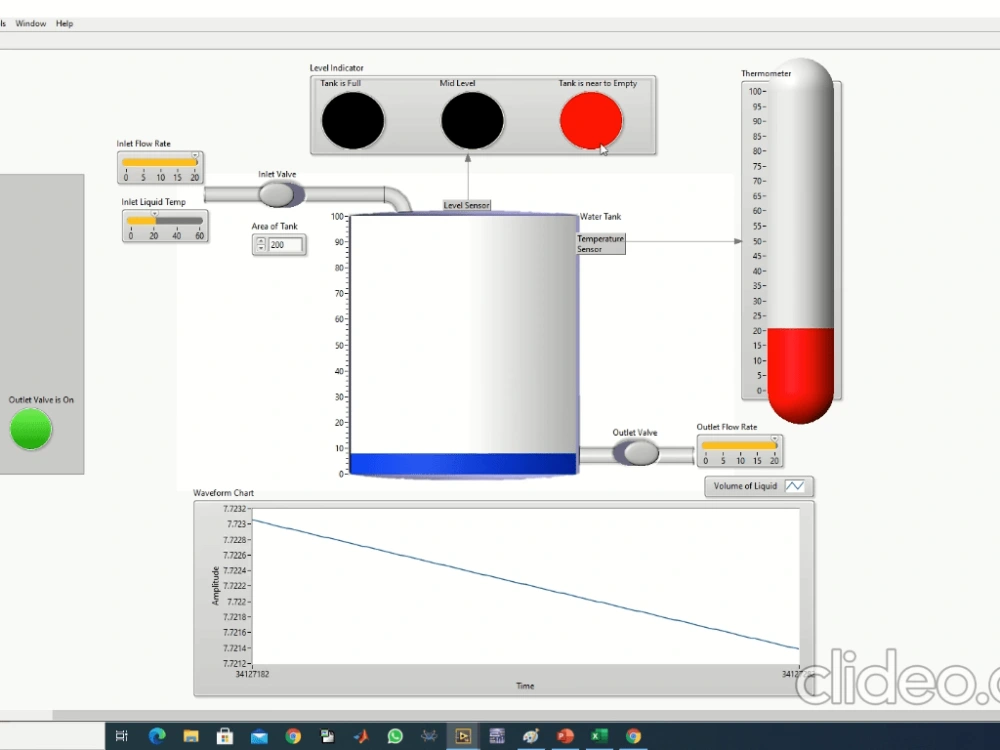Click the Temperature Sensor block
Viewport: 1000px width, 750px height.
(x=599, y=244)
